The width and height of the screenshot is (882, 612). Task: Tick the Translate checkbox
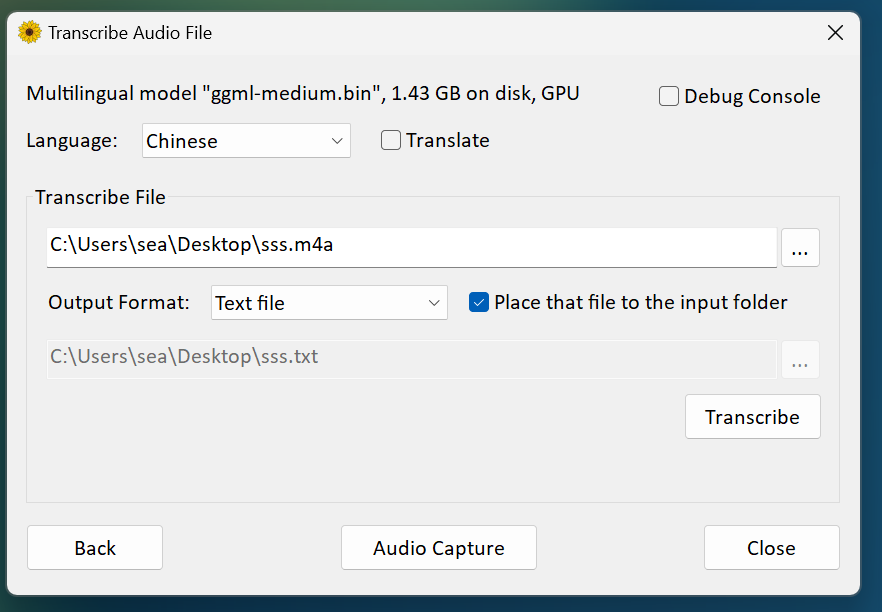[x=391, y=141]
